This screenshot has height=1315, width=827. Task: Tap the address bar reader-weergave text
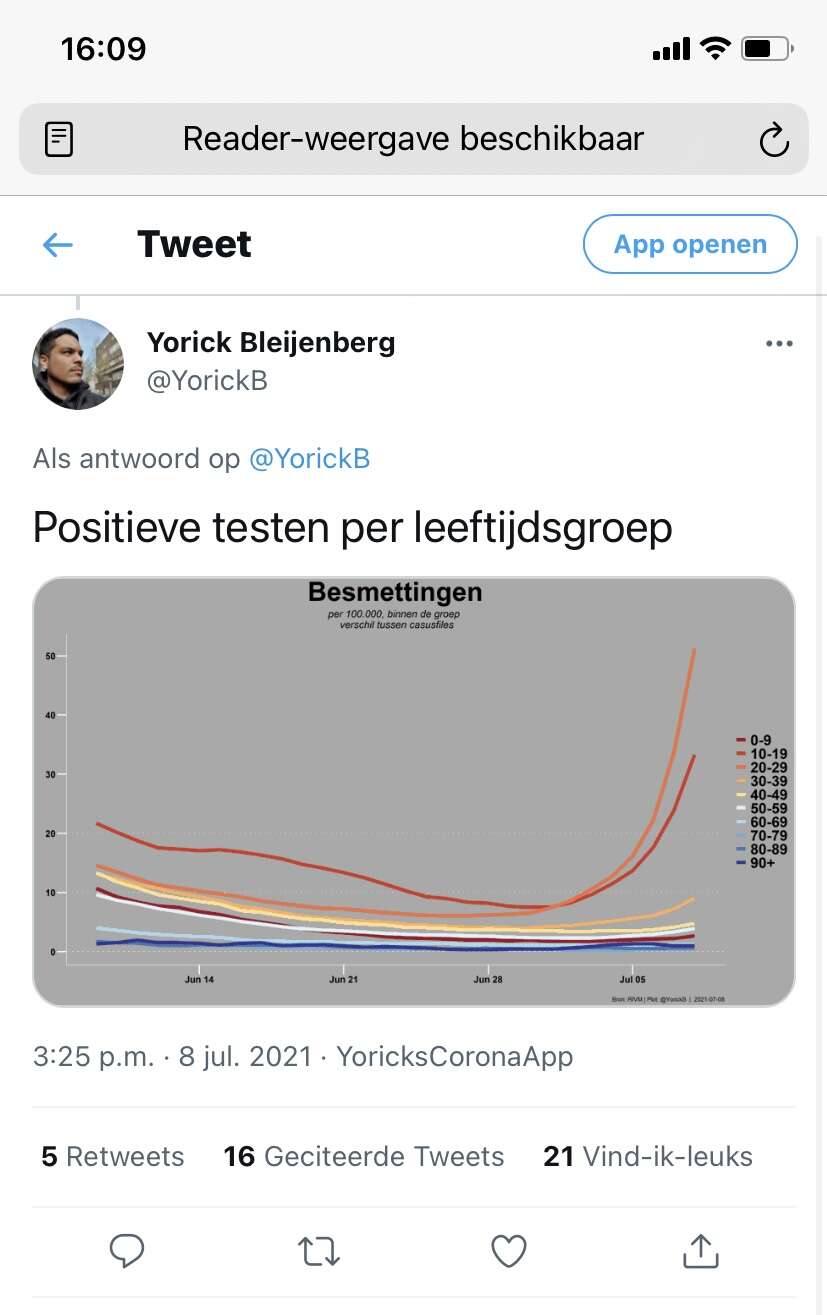tap(413, 139)
